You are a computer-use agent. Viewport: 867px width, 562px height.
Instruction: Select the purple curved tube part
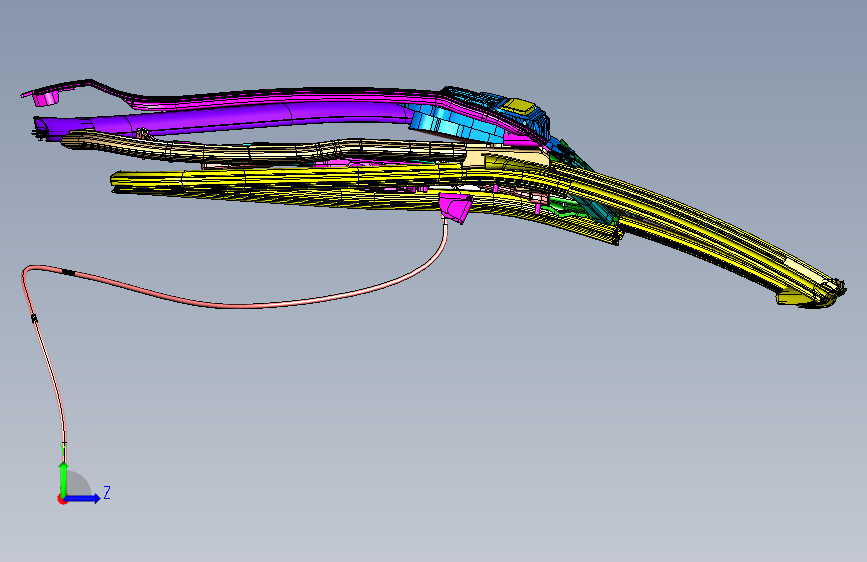[x=221, y=116]
